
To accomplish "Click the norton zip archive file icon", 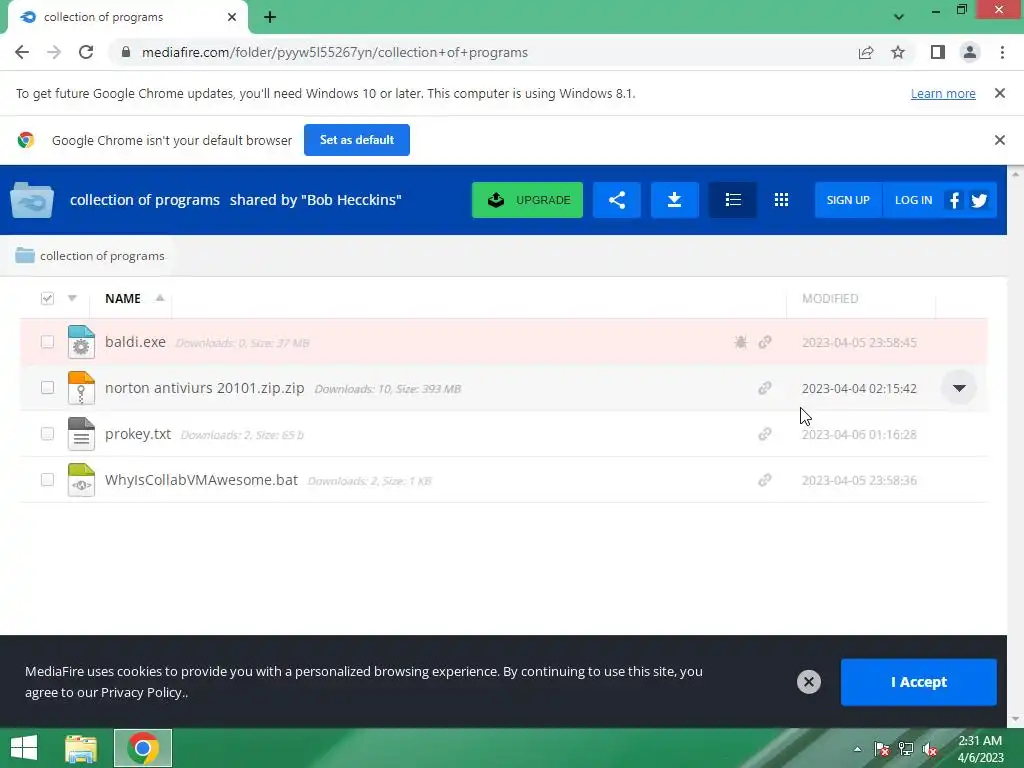I will [81, 388].
